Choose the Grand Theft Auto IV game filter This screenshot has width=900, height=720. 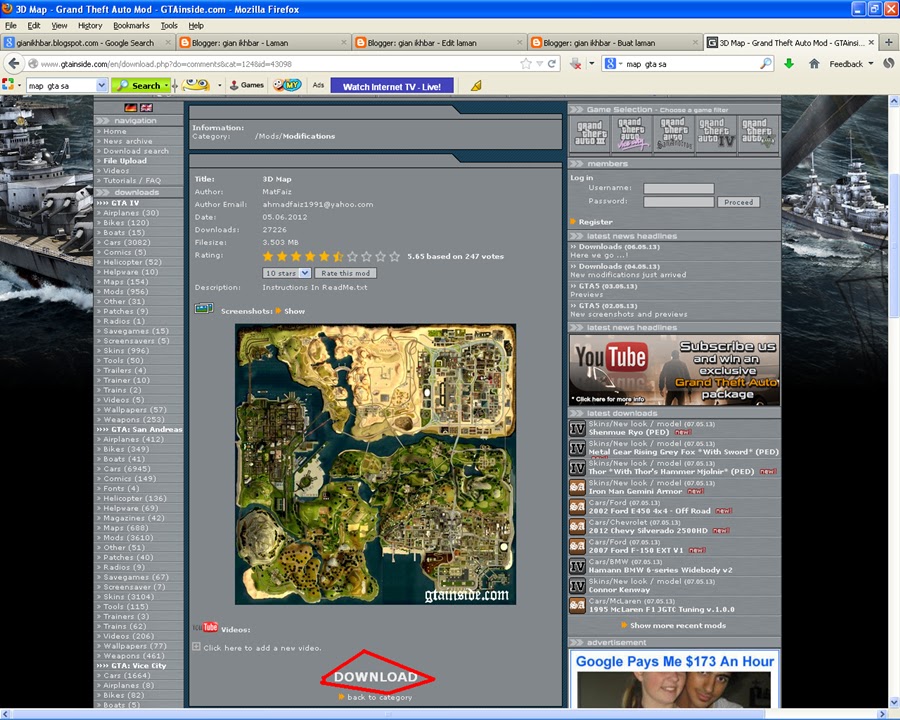click(x=716, y=134)
